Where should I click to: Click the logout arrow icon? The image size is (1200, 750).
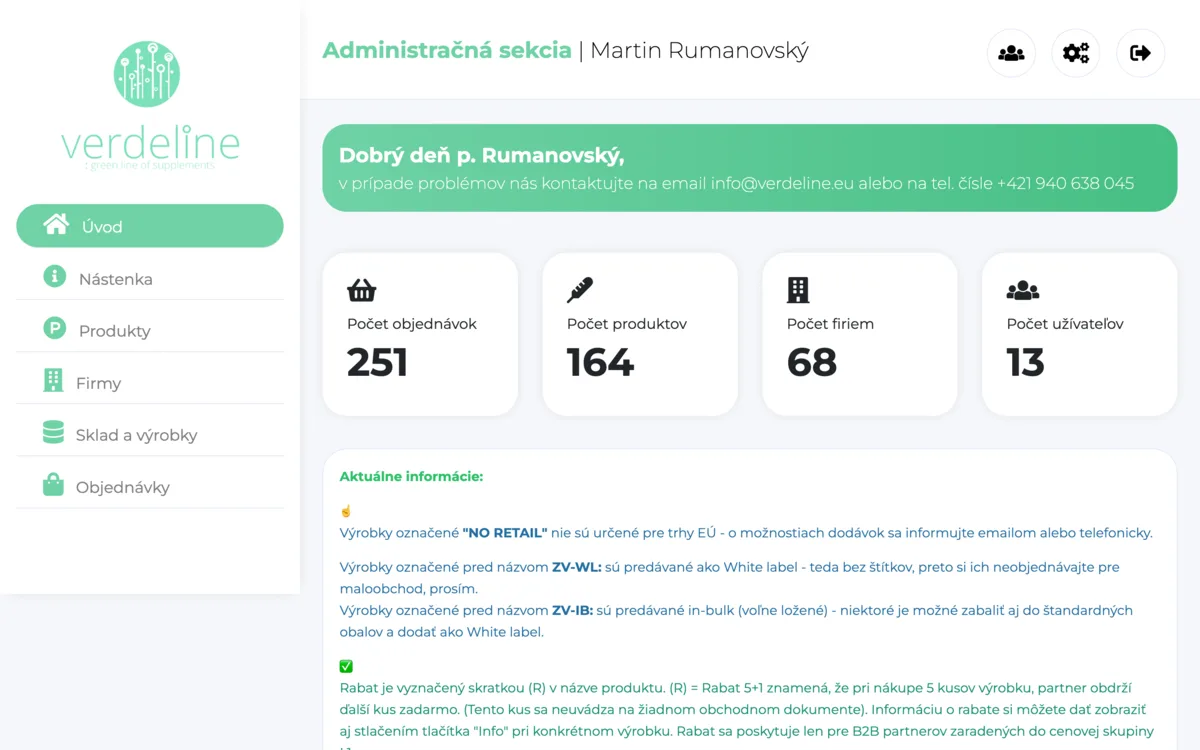pyautogui.click(x=1140, y=53)
